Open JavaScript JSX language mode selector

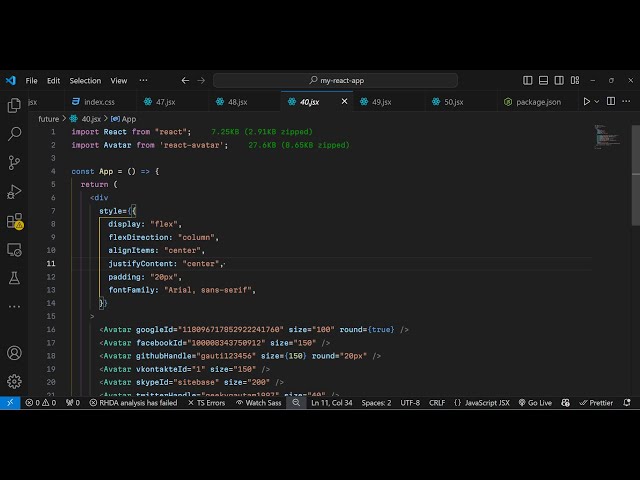483,403
